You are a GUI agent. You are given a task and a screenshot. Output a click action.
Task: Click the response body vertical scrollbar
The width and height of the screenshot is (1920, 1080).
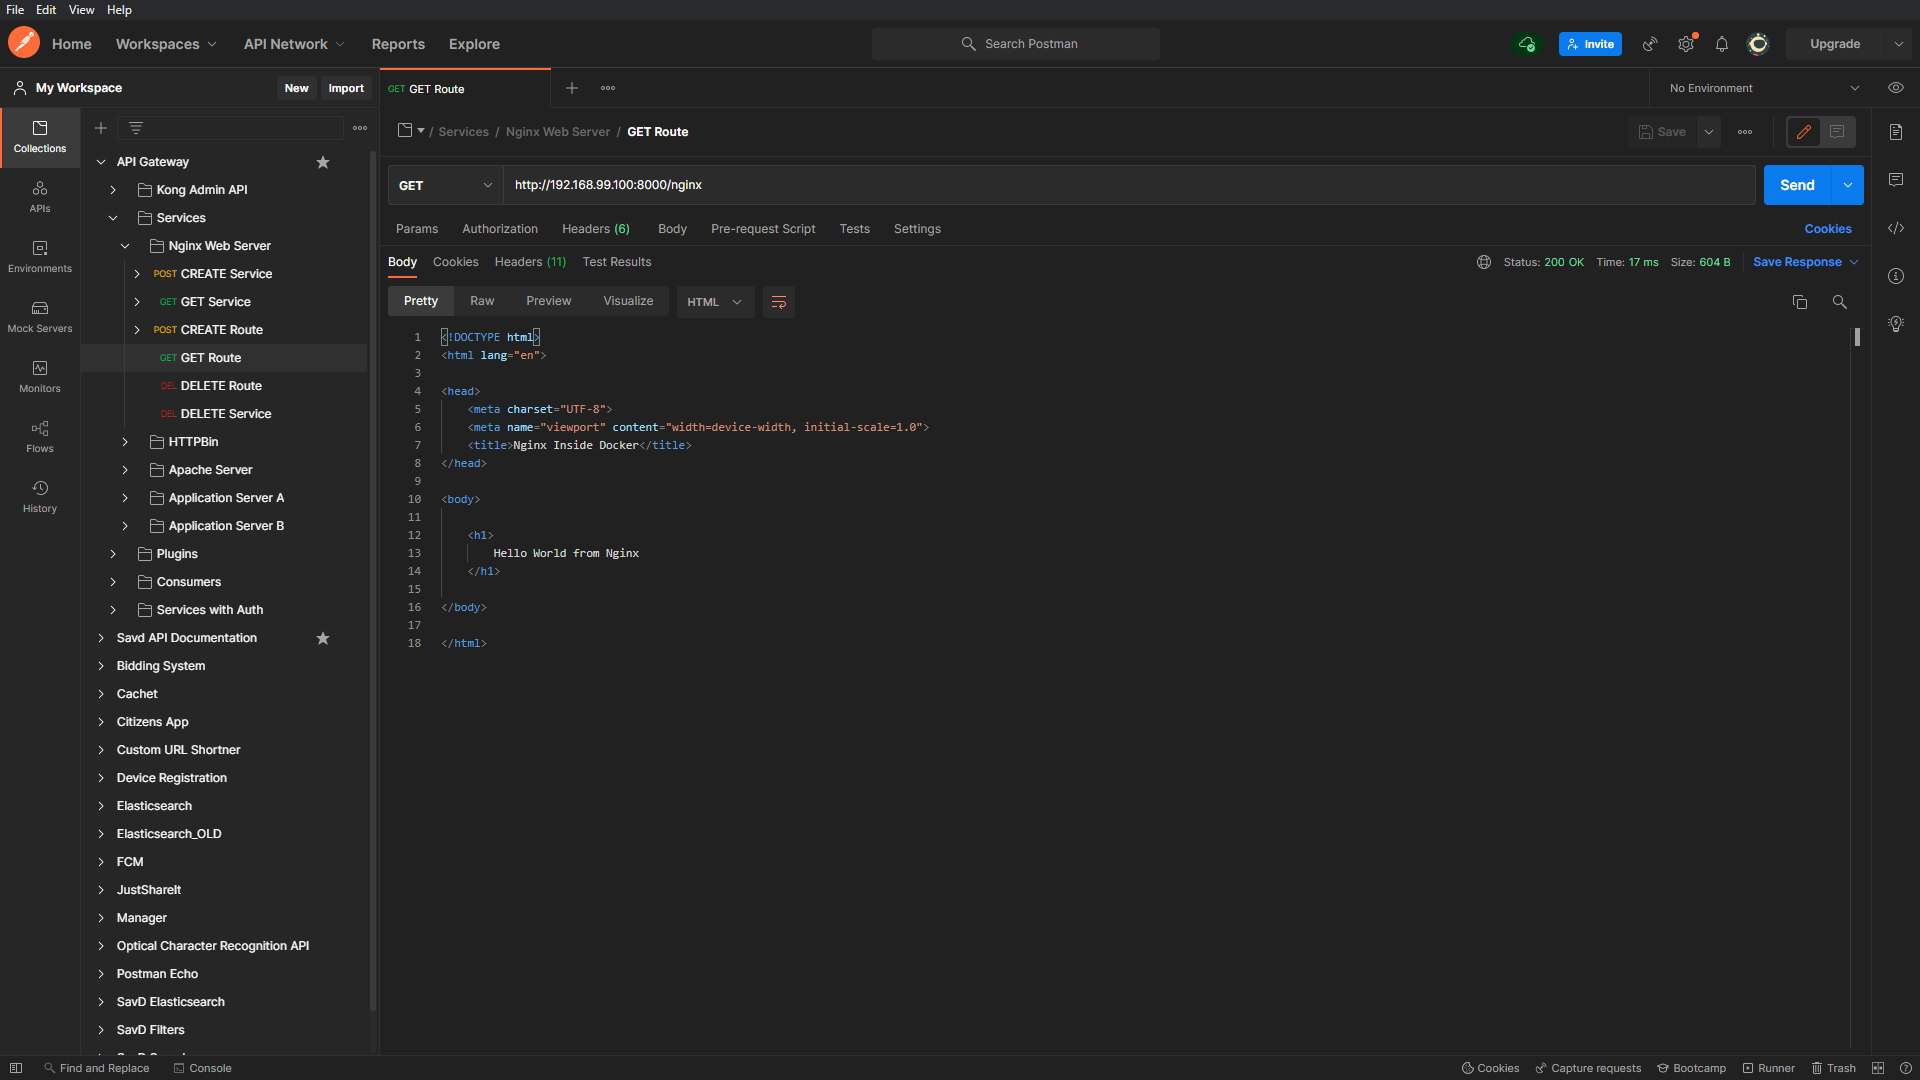(x=1857, y=338)
